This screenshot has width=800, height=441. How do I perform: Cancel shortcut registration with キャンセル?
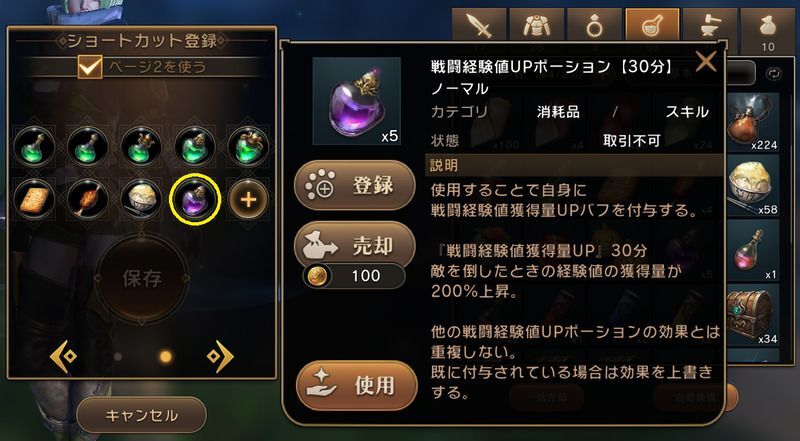[x=142, y=415]
